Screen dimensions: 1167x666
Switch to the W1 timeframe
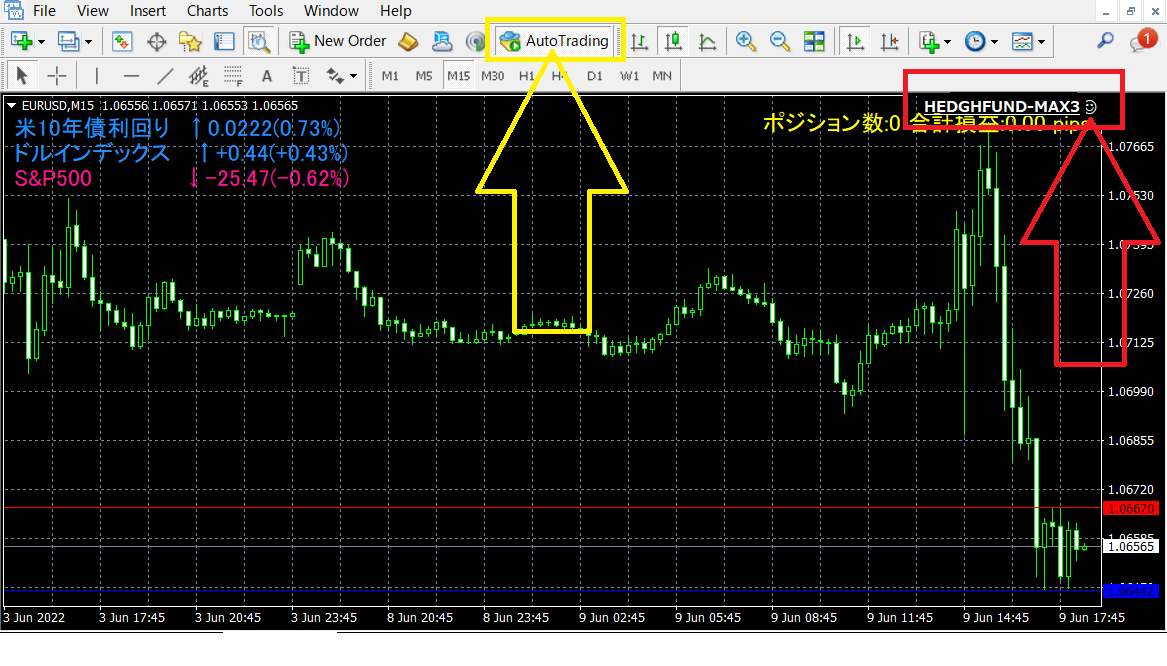coord(630,76)
